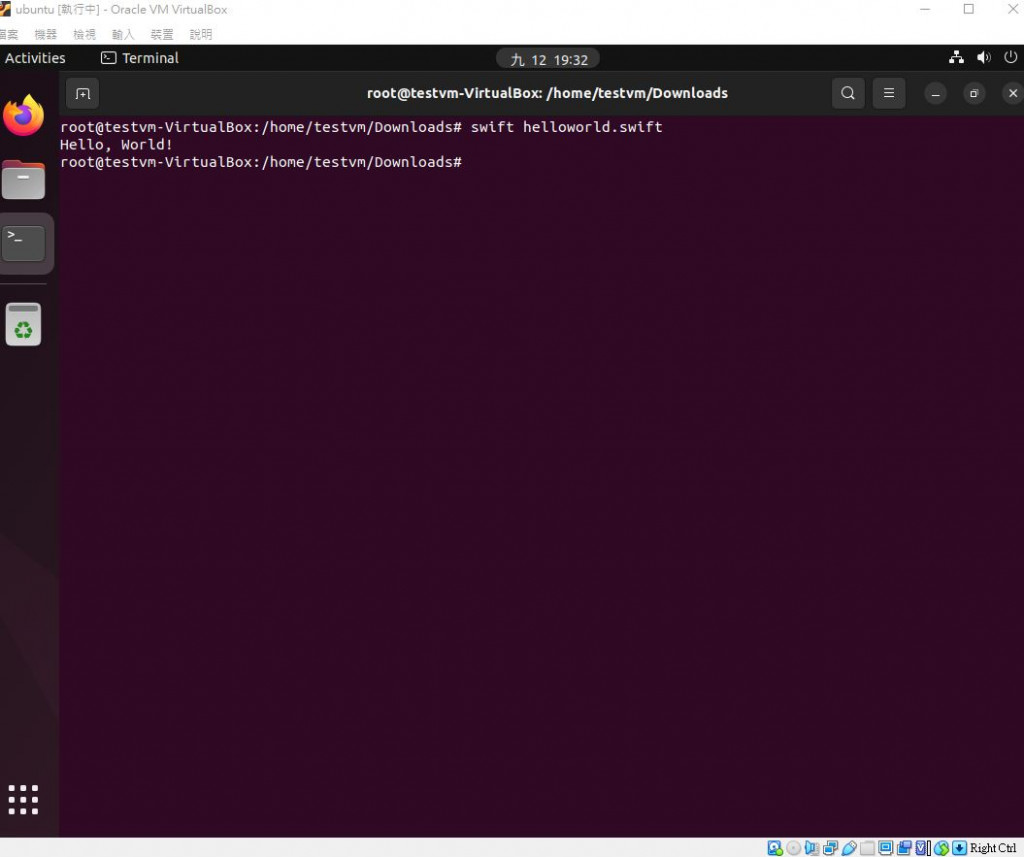Open the VirtualBox 裝置 menu
This screenshot has height=857, width=1024.
[x=162, y=35]
